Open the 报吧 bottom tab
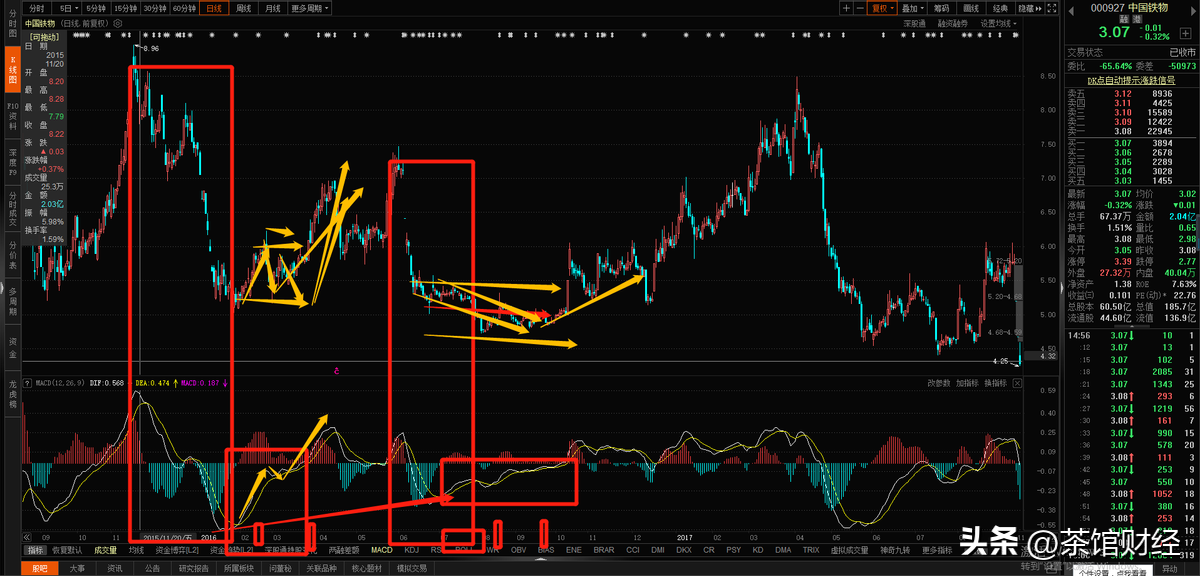This screenshot has width=1200, height=576. coord(39,568)
